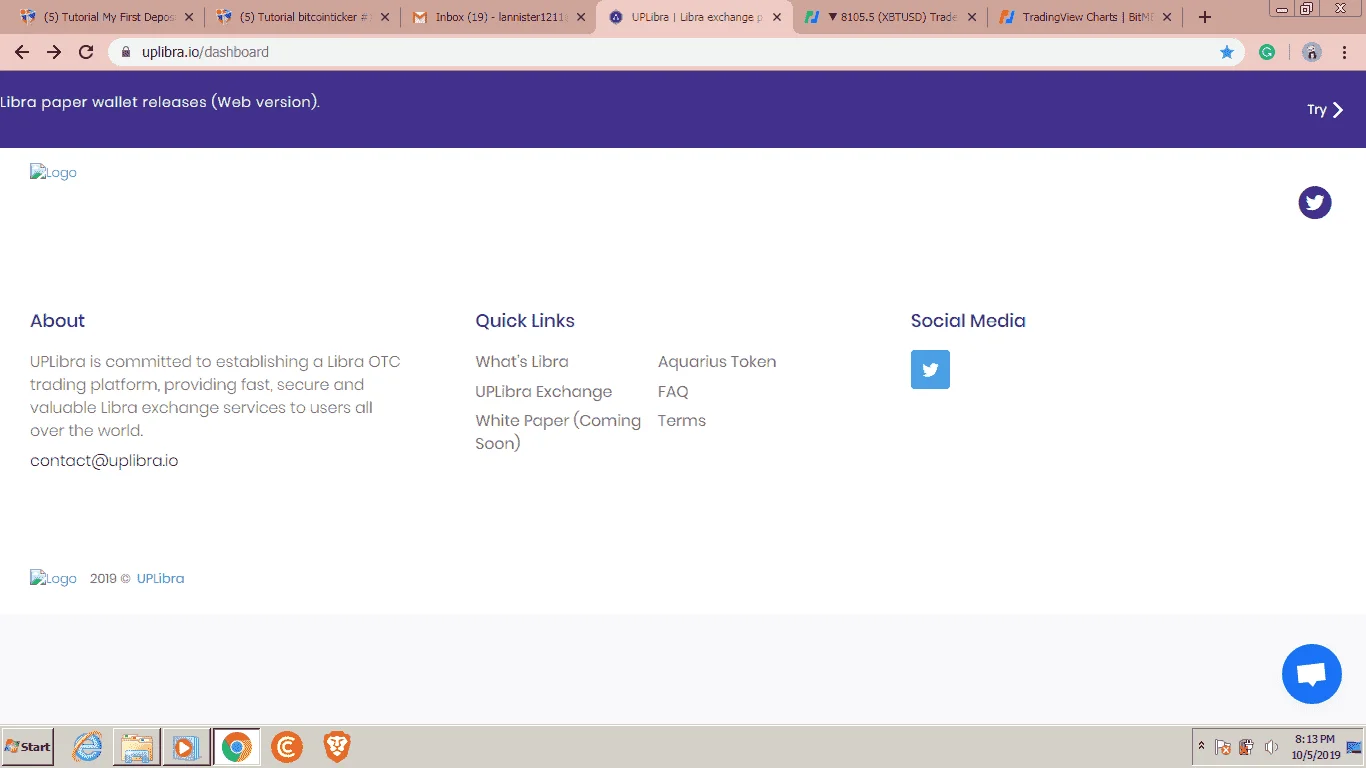Viewport: 1366px width, 768px height.
Task: Click the About heading
Action: 57,321
